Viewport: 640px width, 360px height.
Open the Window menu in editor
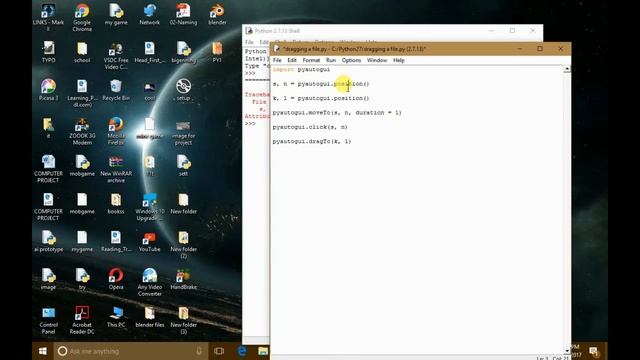[376, 60]
